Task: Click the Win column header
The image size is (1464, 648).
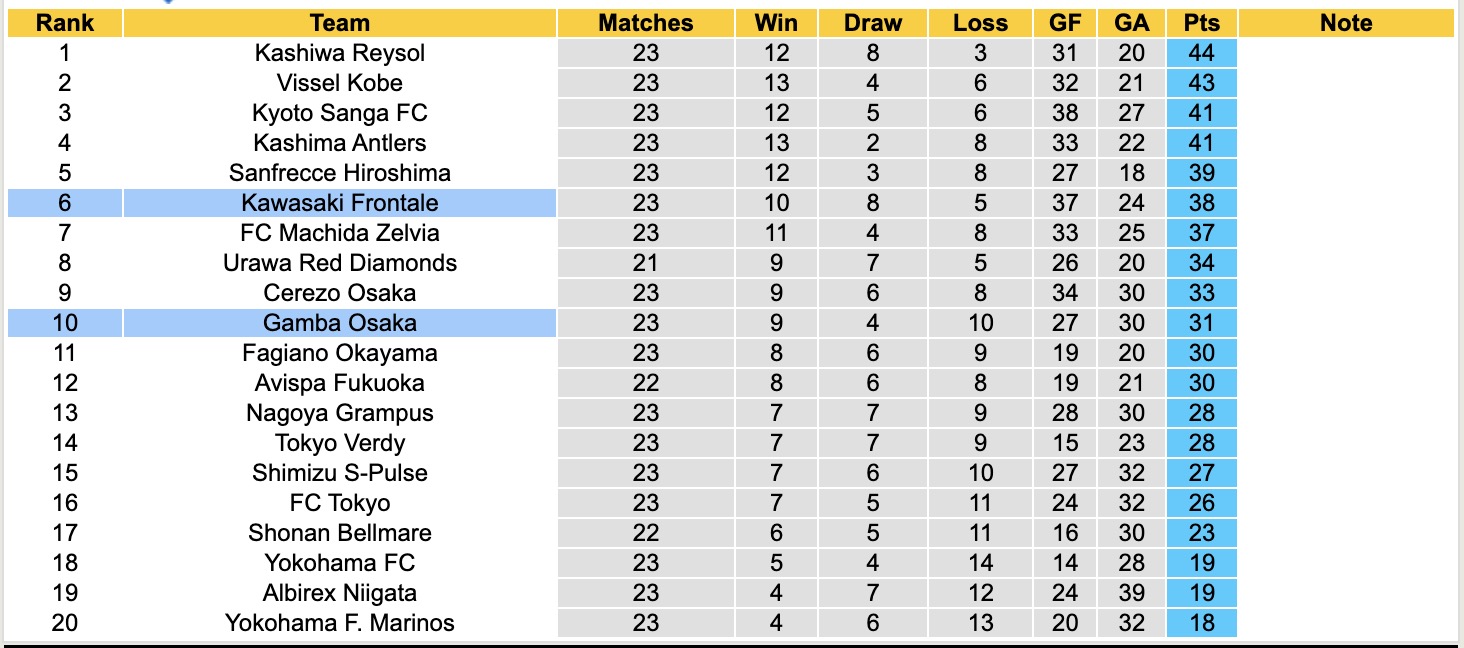Action: point(776,23)
